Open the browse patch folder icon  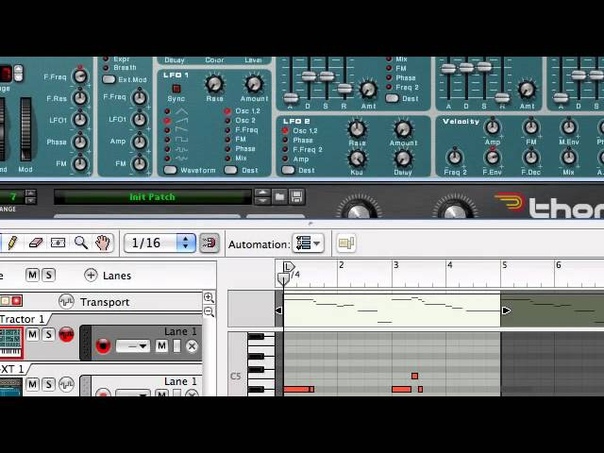pos(280,197)
